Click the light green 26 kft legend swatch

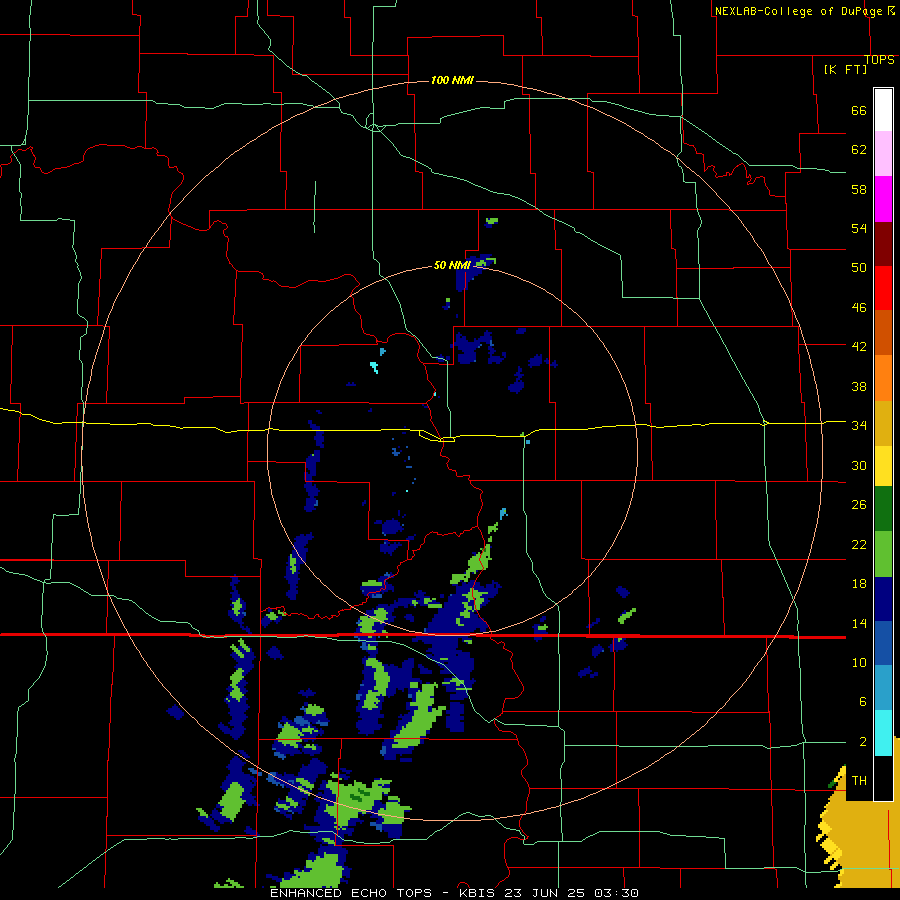pos(883,554)
